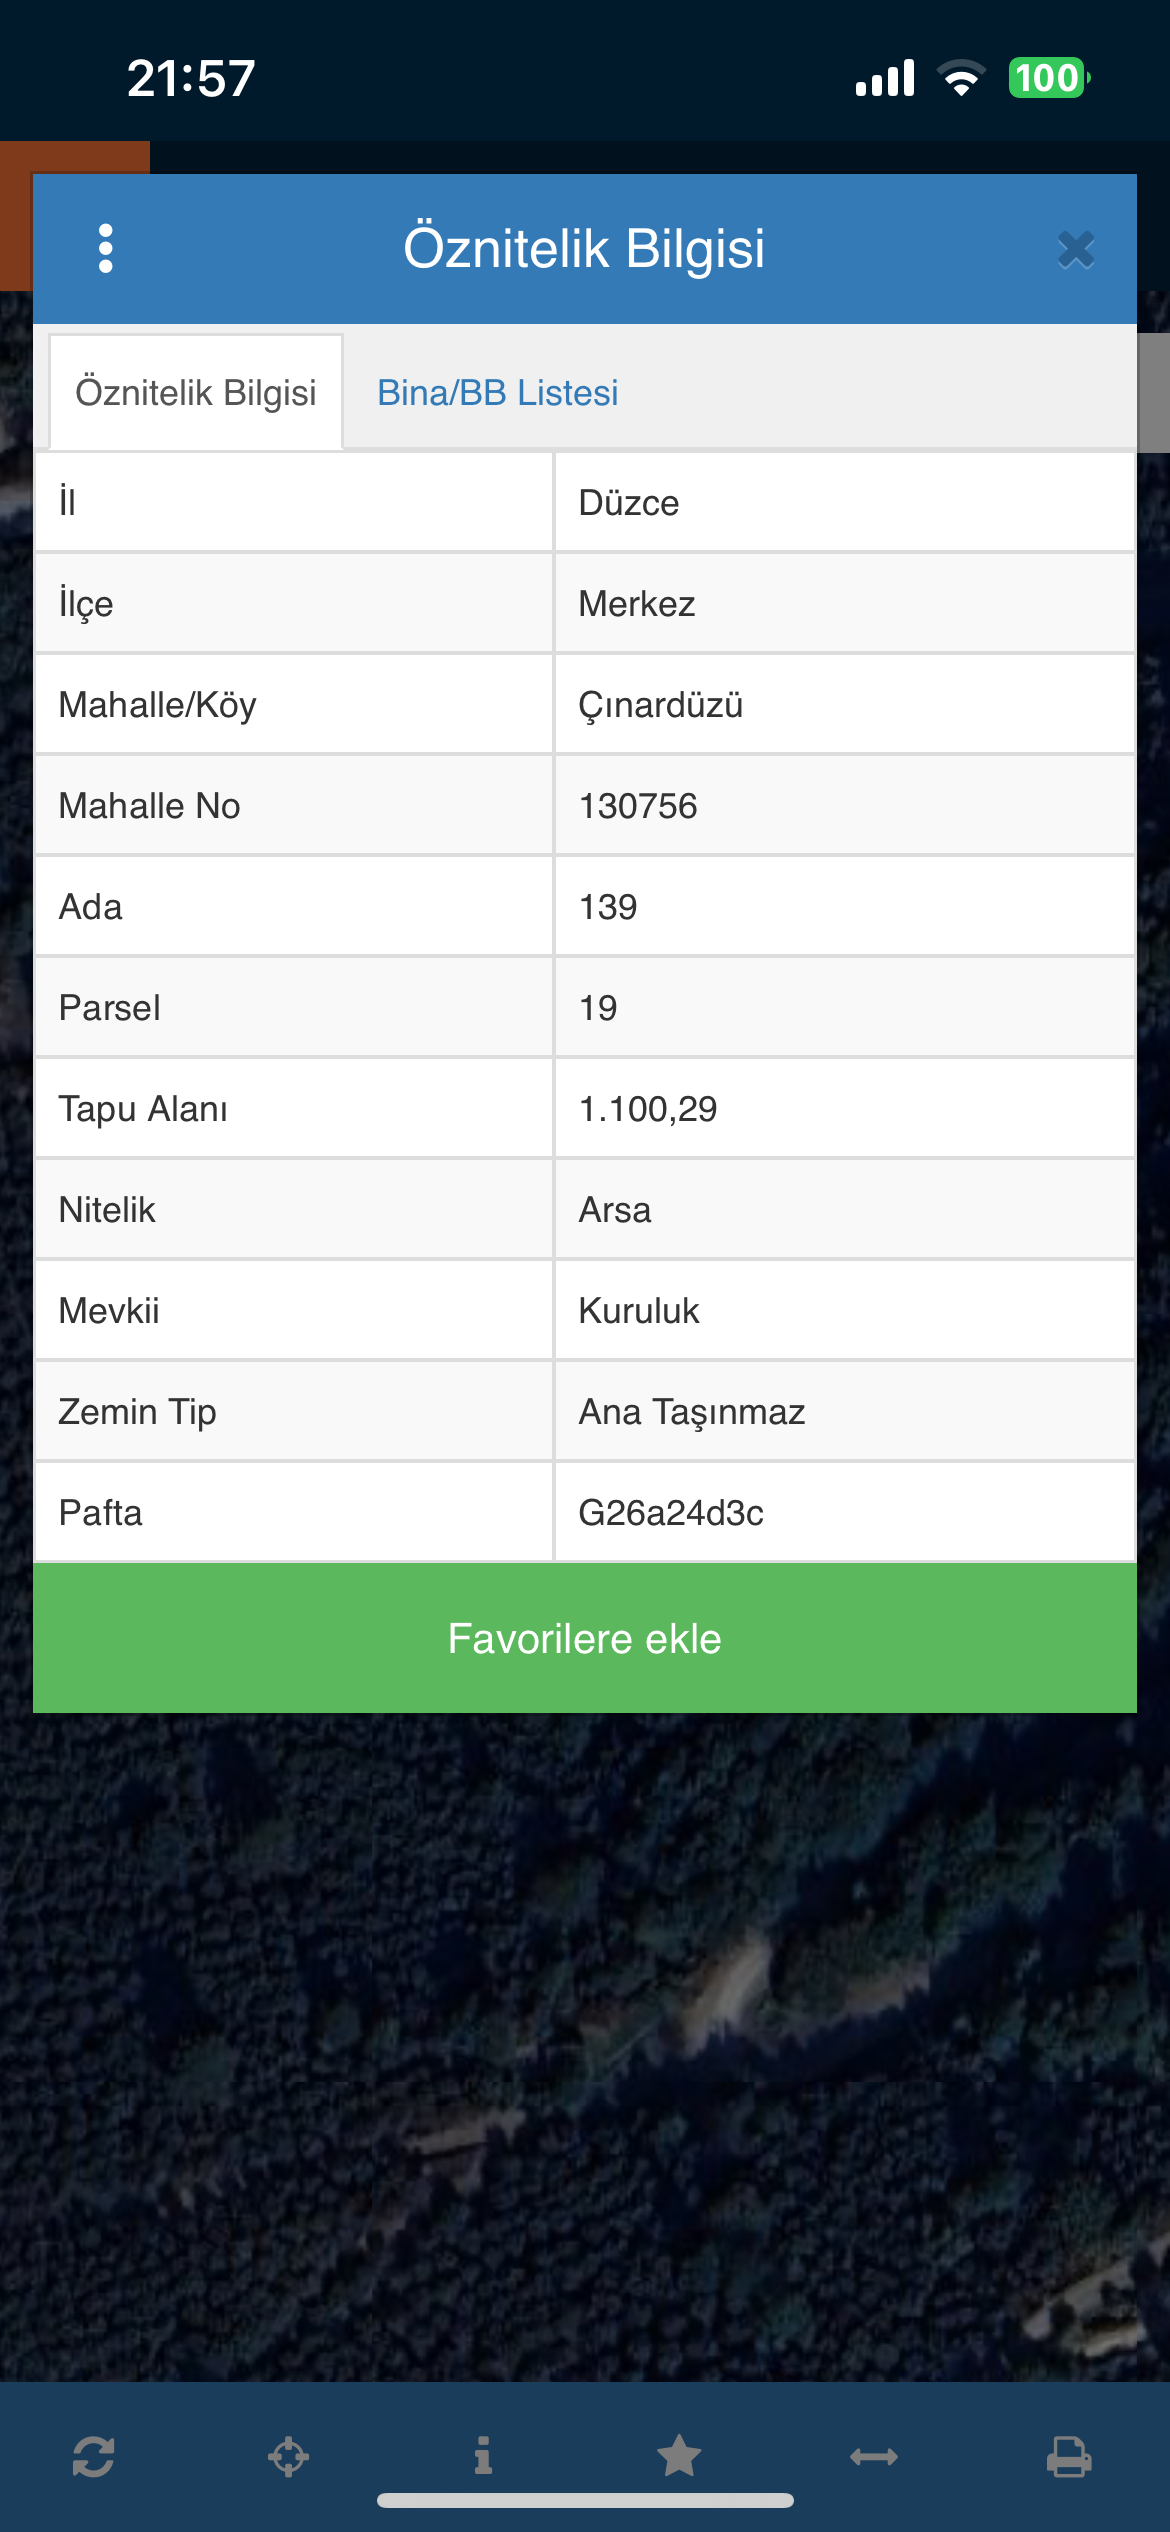
Task: Tap the horizontal arrows measure icon
Action: click(874, 2456)
